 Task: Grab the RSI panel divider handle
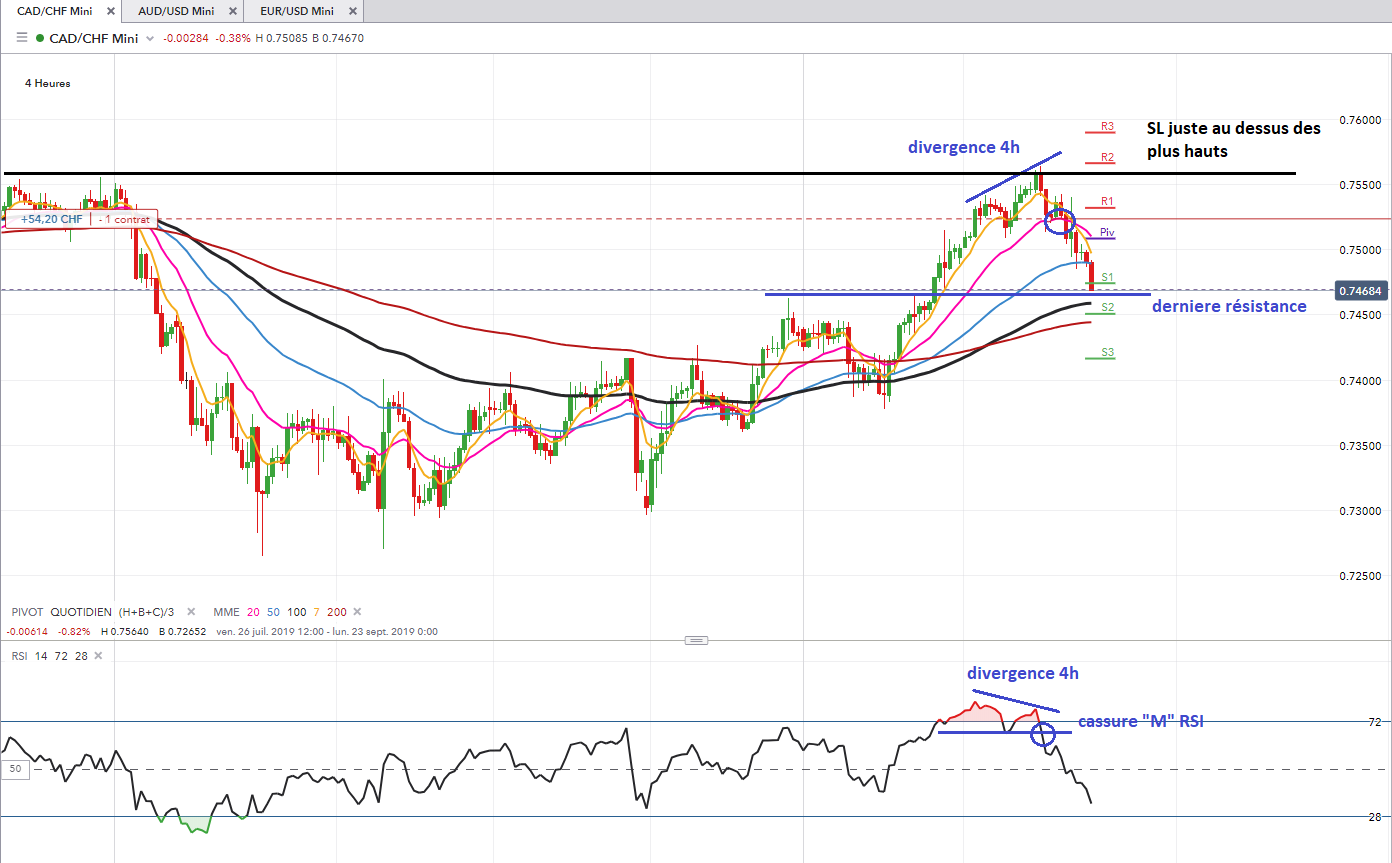[697, 640]
